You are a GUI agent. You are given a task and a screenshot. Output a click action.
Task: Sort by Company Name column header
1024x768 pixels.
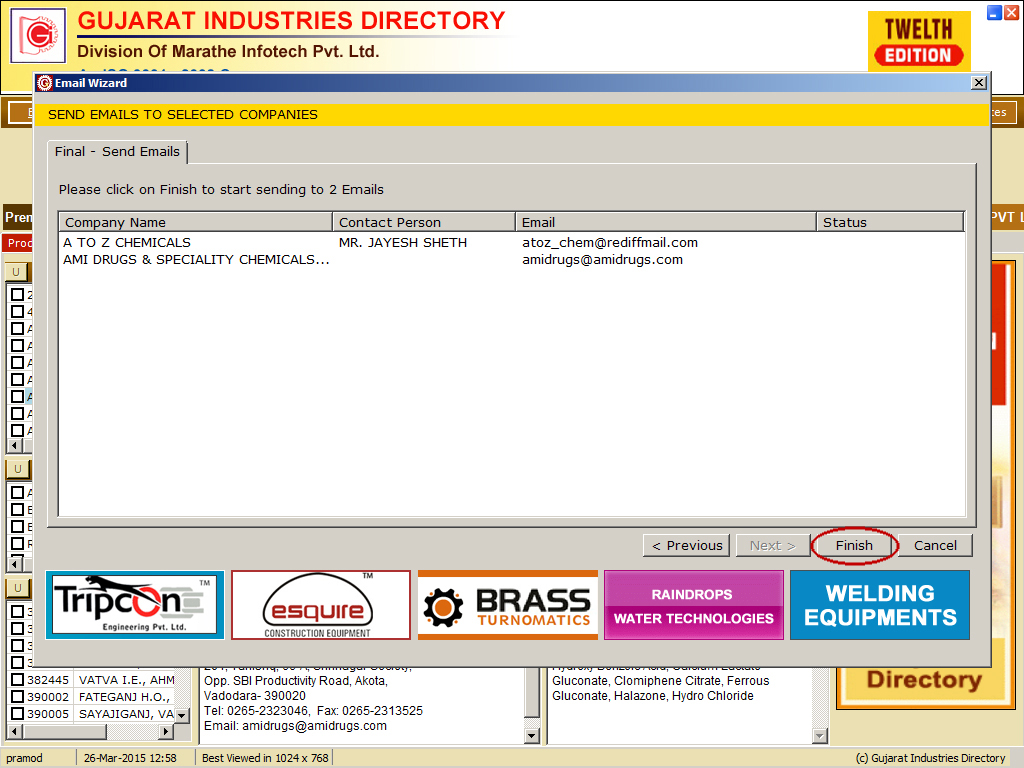(x=195, y=222)
